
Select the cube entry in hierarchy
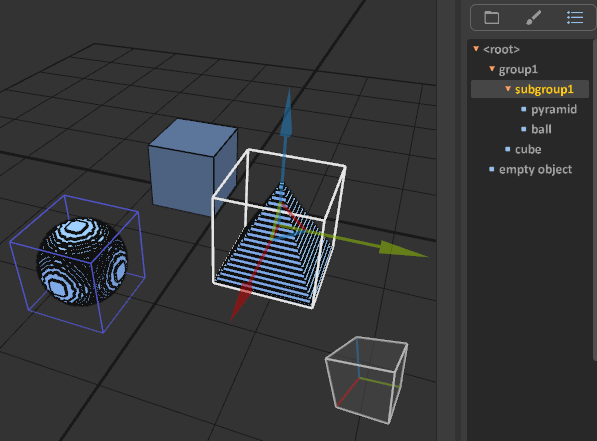coord(528,149)
